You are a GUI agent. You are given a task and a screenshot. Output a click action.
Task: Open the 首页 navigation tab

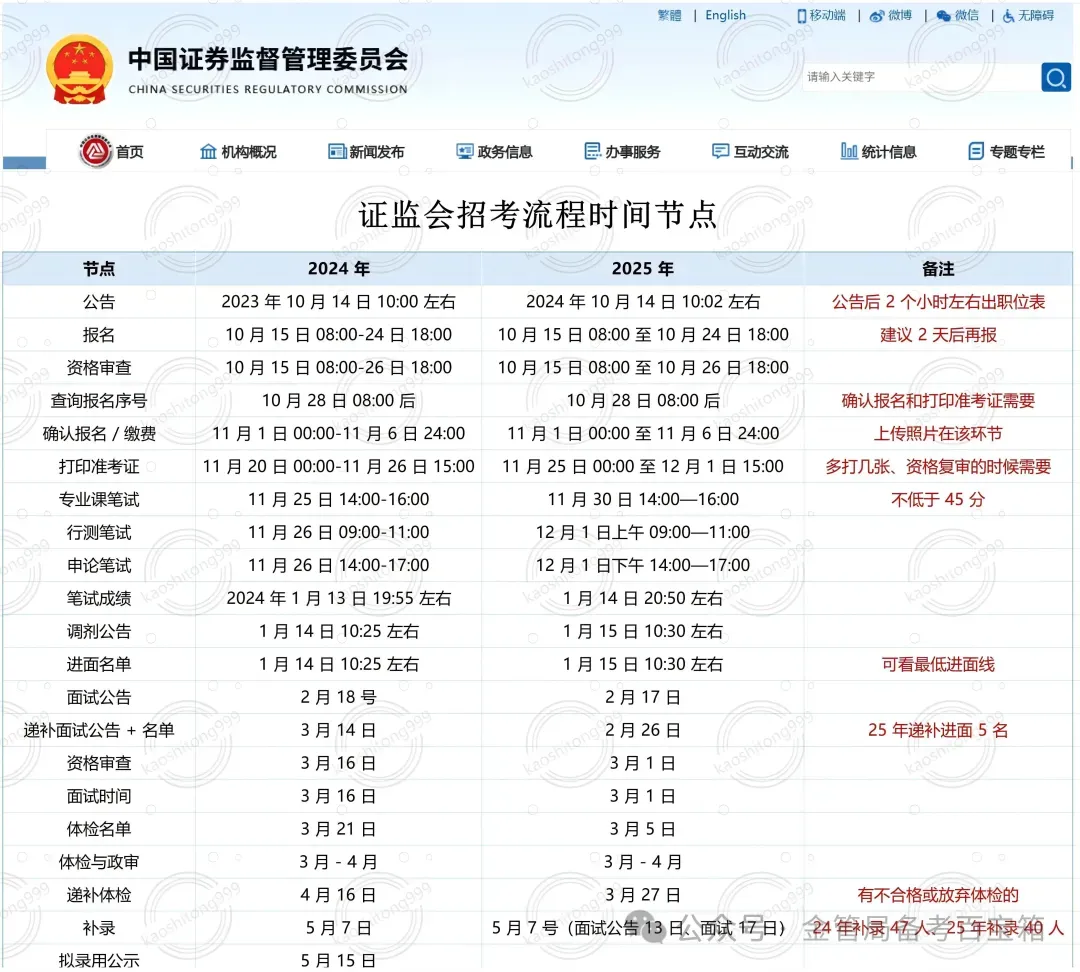coord(129,152)
